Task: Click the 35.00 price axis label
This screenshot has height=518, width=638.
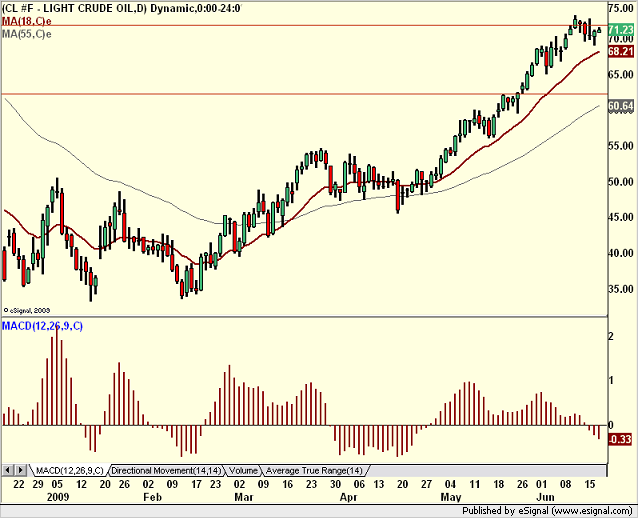Action: [621, 289]
